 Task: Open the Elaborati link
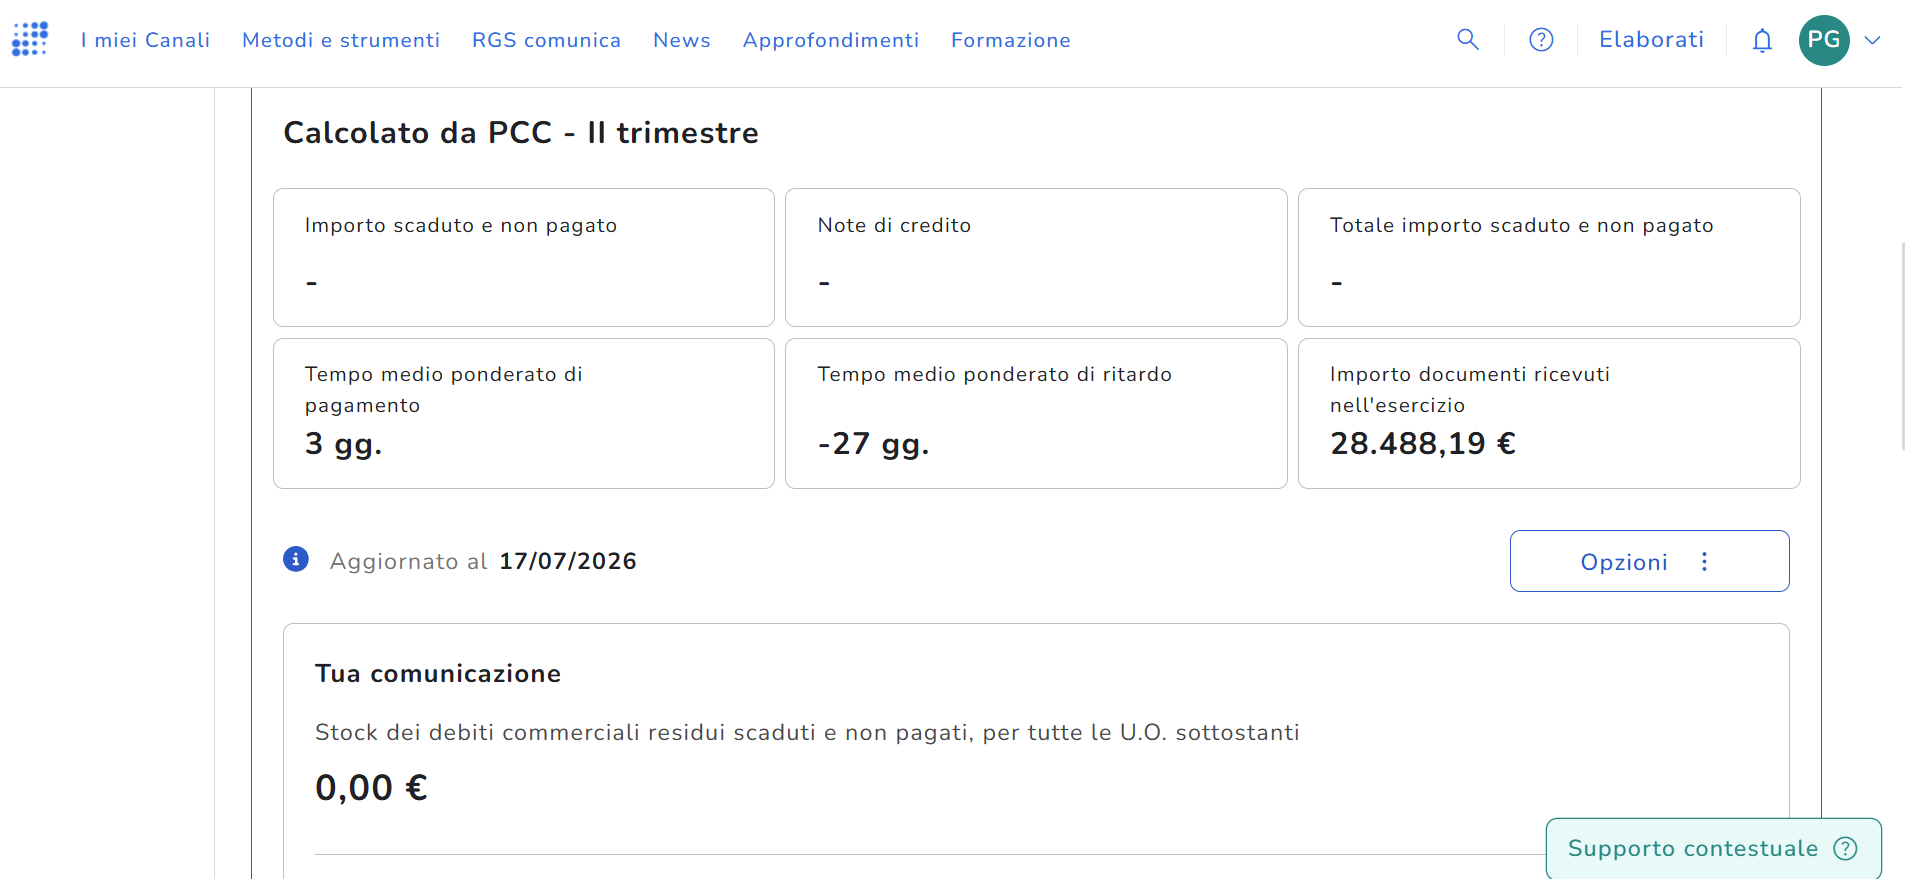click(x=1651, y=39)
